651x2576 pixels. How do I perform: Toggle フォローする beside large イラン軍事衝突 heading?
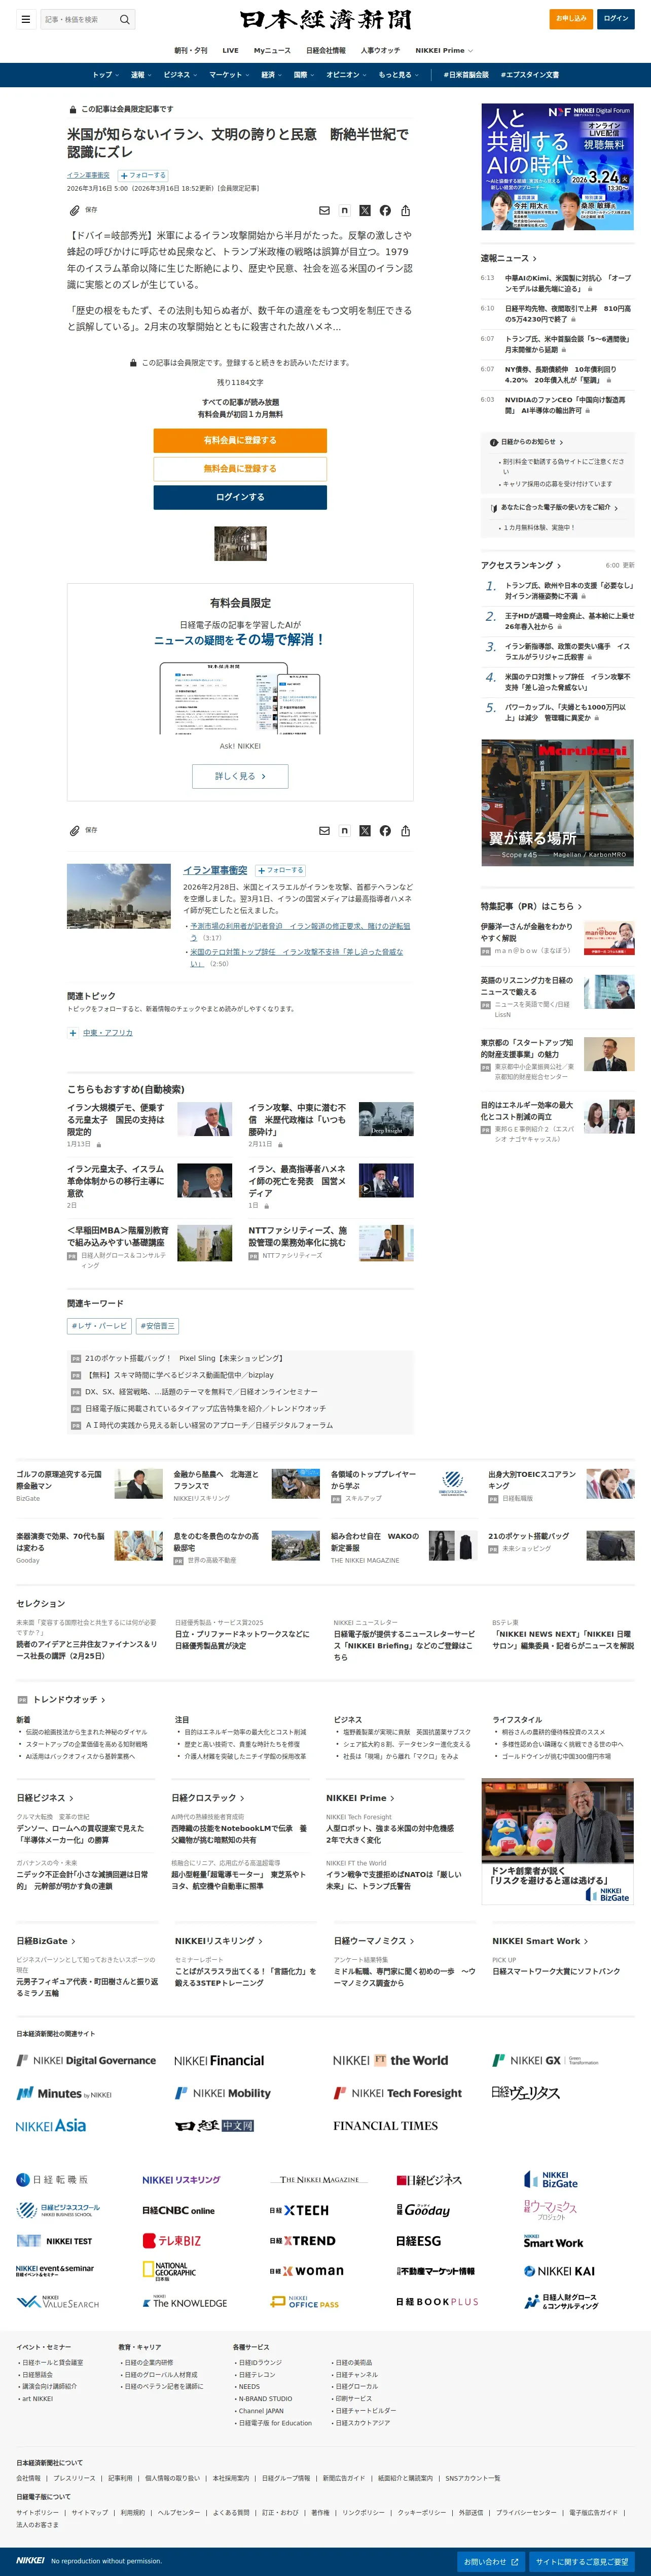click(x=280, y=870)
